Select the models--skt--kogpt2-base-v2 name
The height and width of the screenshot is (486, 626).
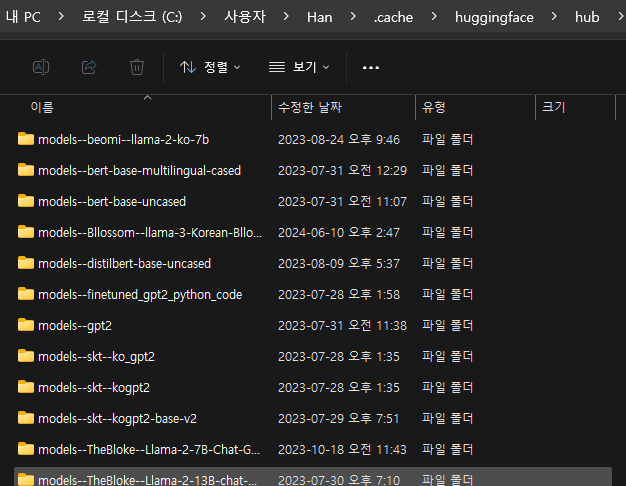(117, 419)
